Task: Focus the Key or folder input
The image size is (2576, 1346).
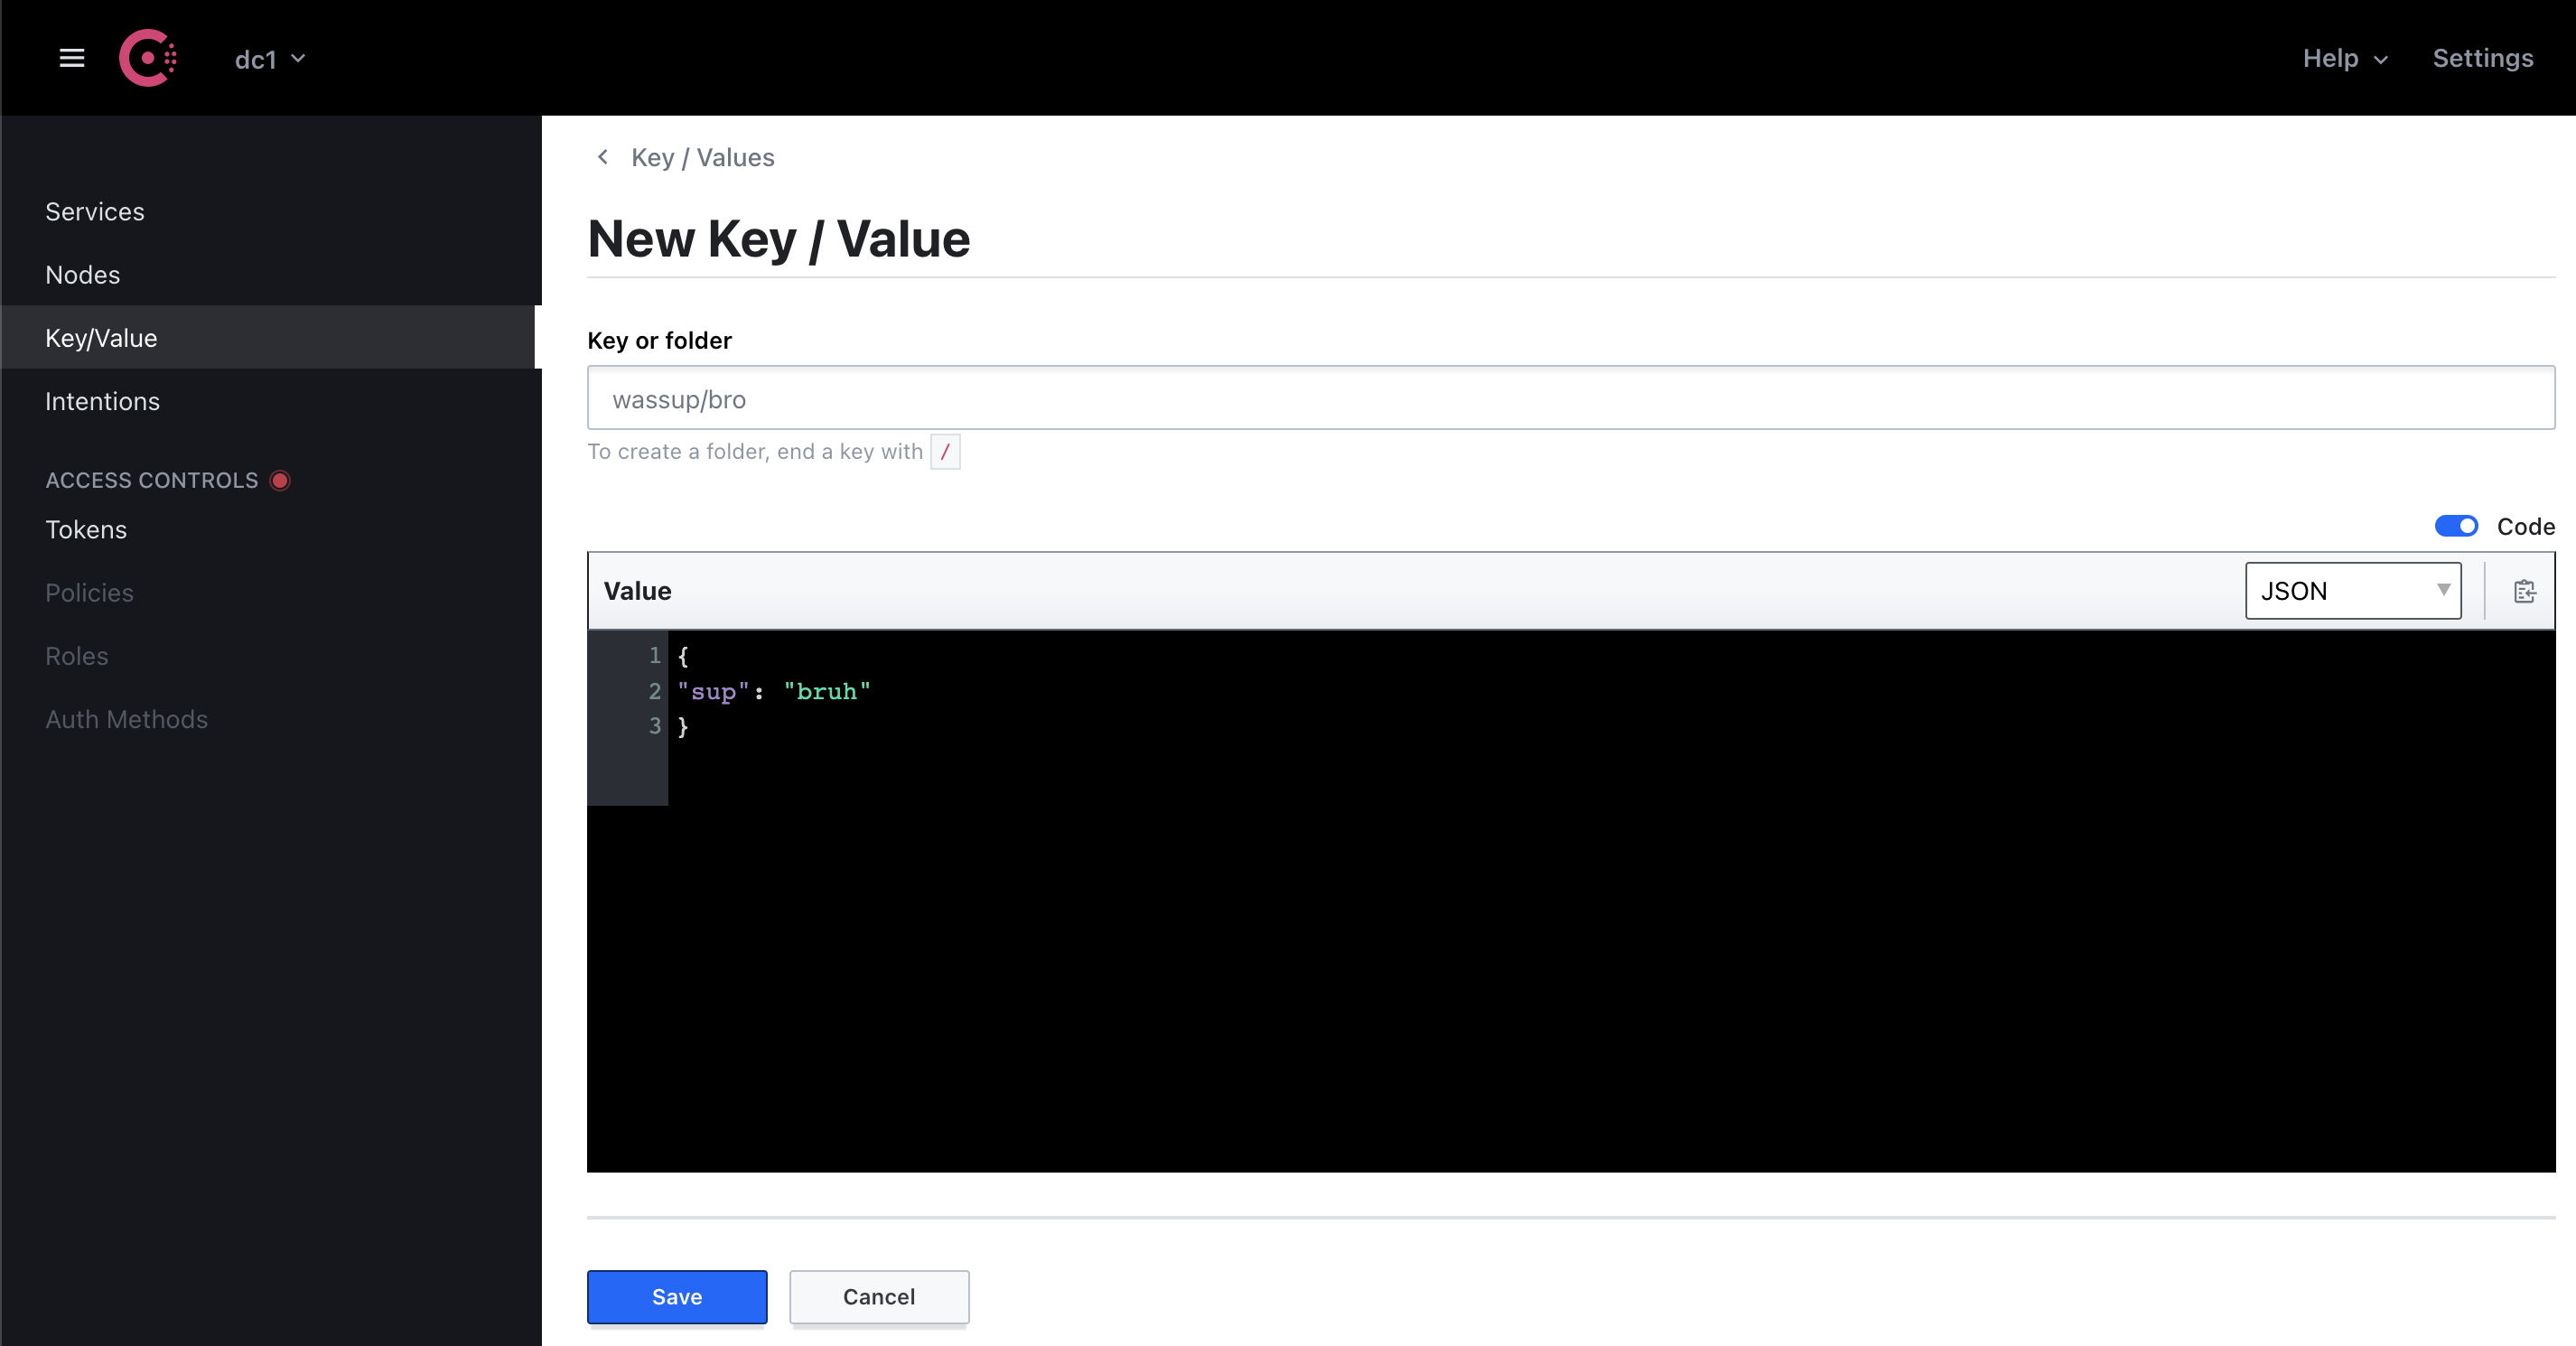Action: point(1570,398)
